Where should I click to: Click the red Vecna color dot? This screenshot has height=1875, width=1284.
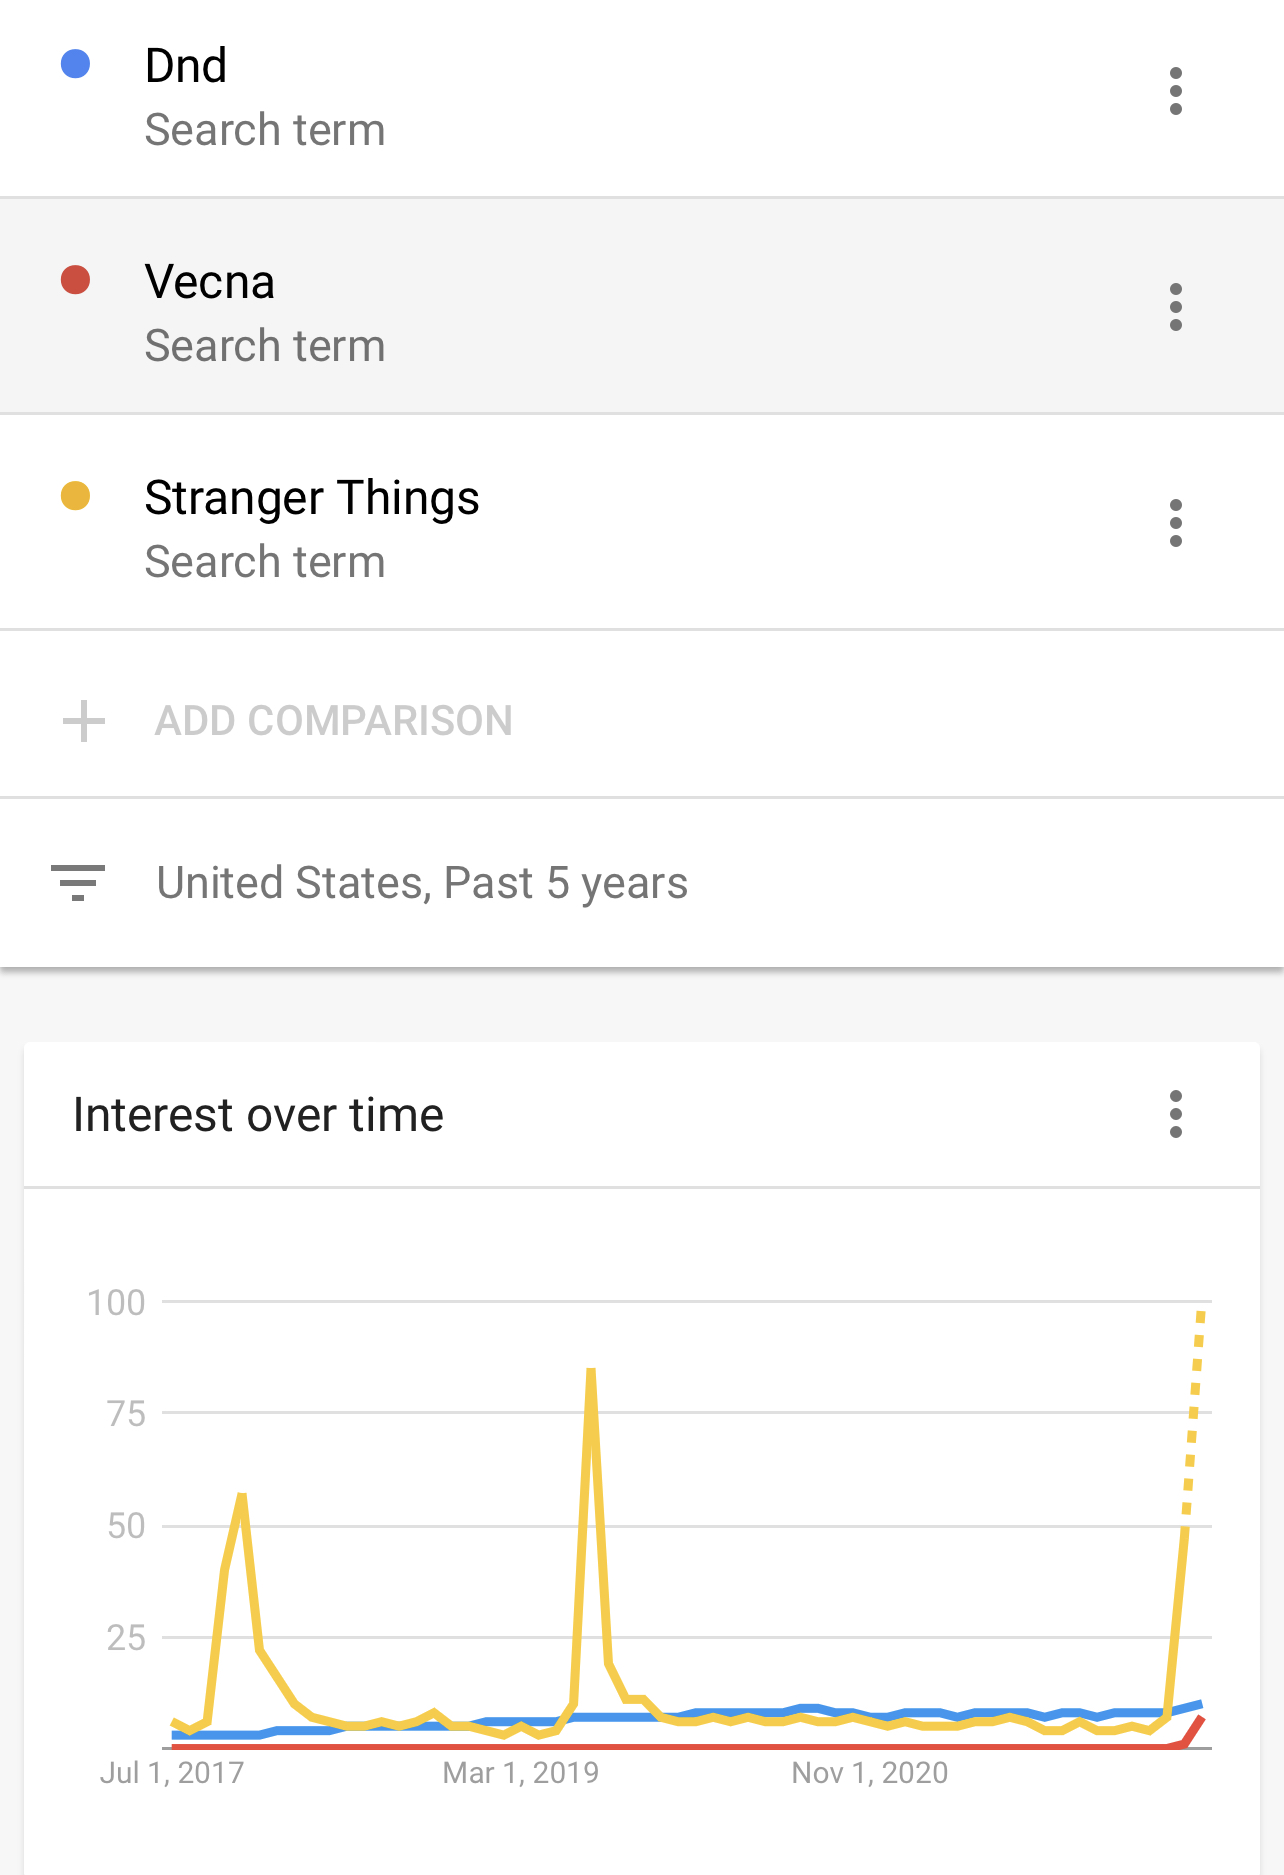(76, 280)
